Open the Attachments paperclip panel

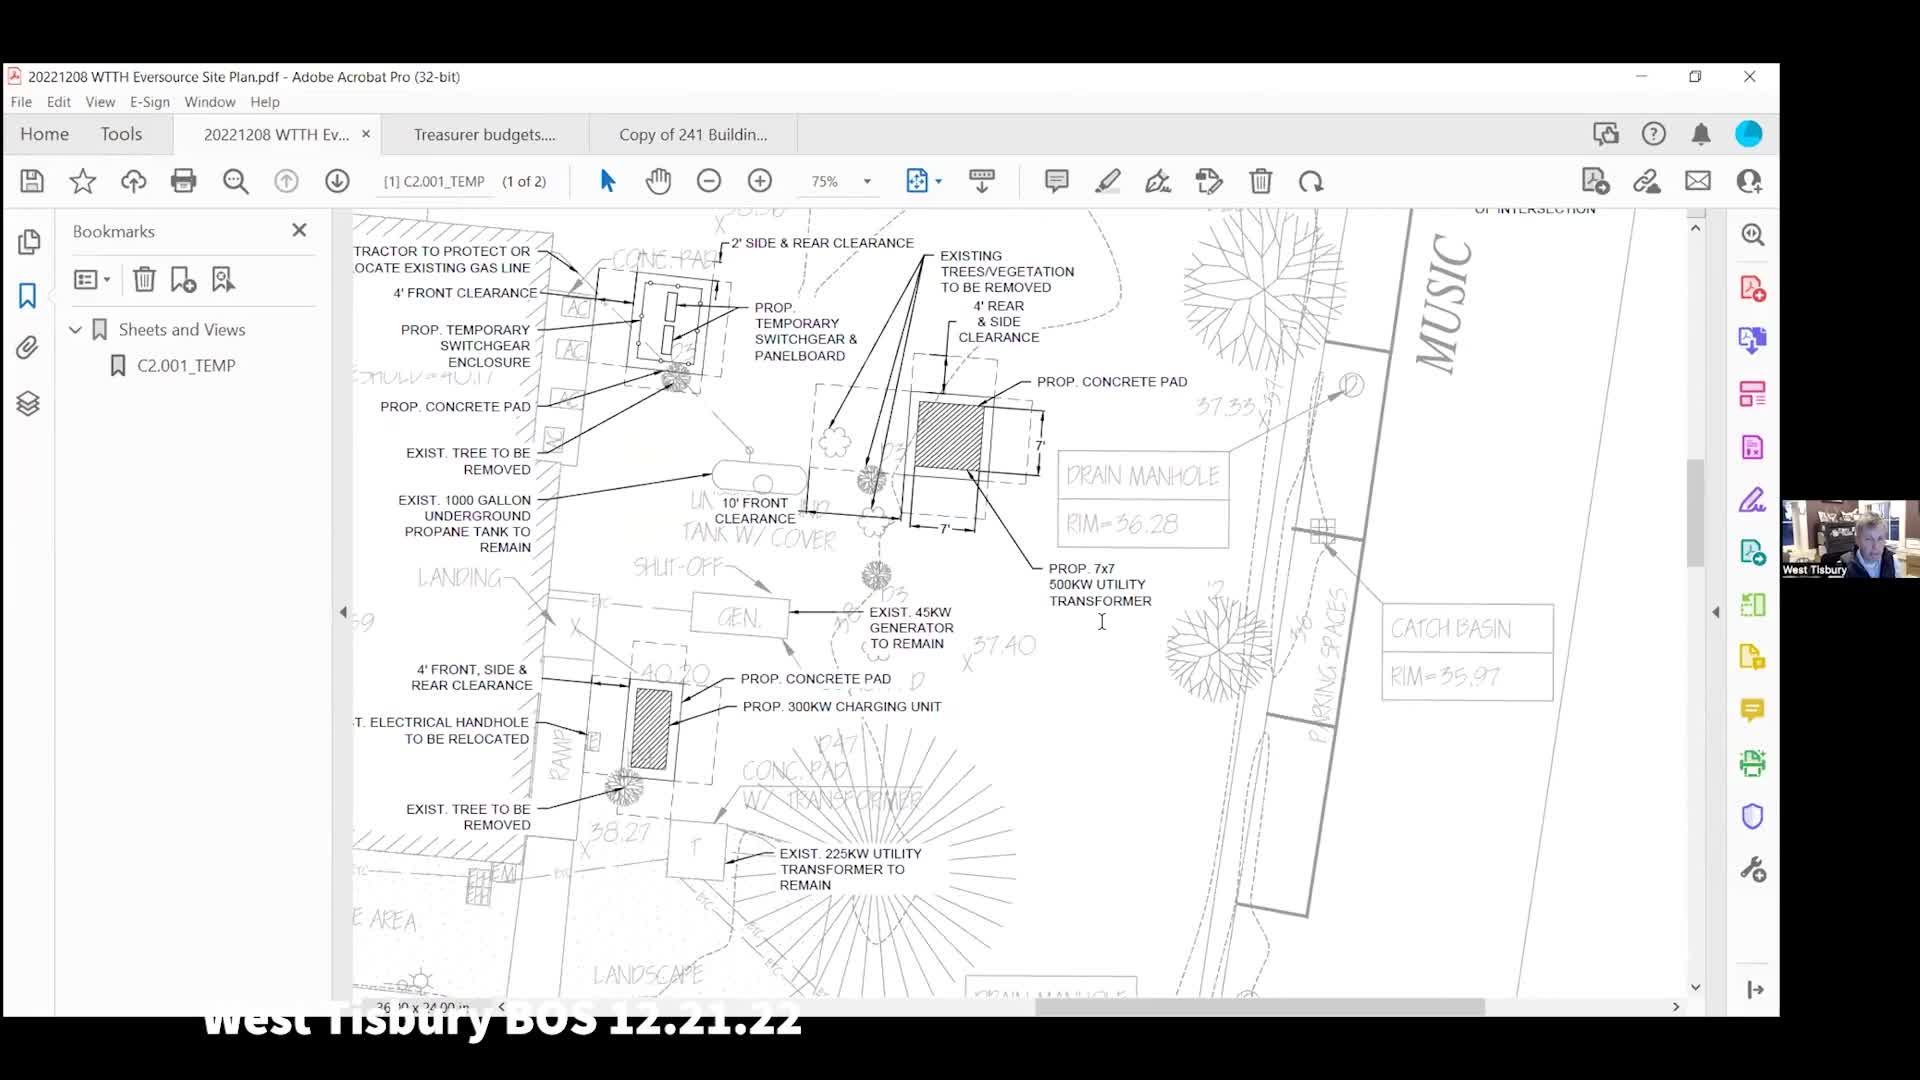28,348
